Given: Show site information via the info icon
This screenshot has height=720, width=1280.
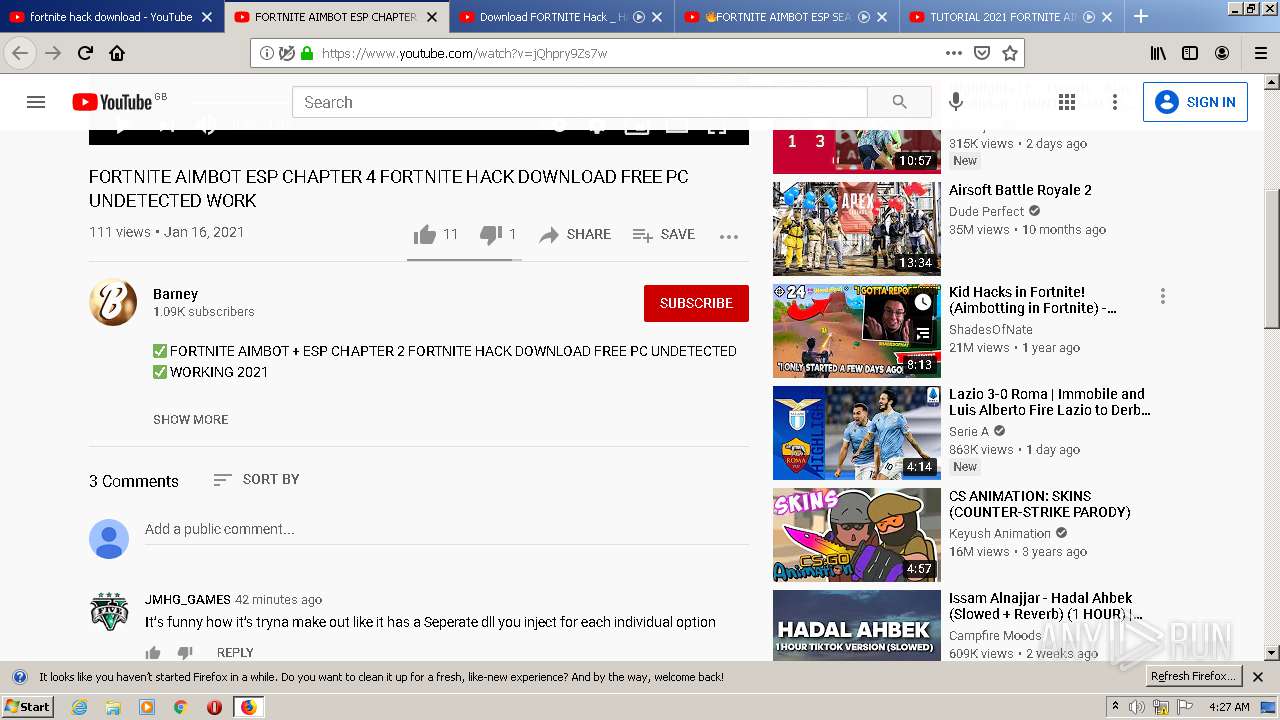Looking at the screenshot, I should (267, 53).
